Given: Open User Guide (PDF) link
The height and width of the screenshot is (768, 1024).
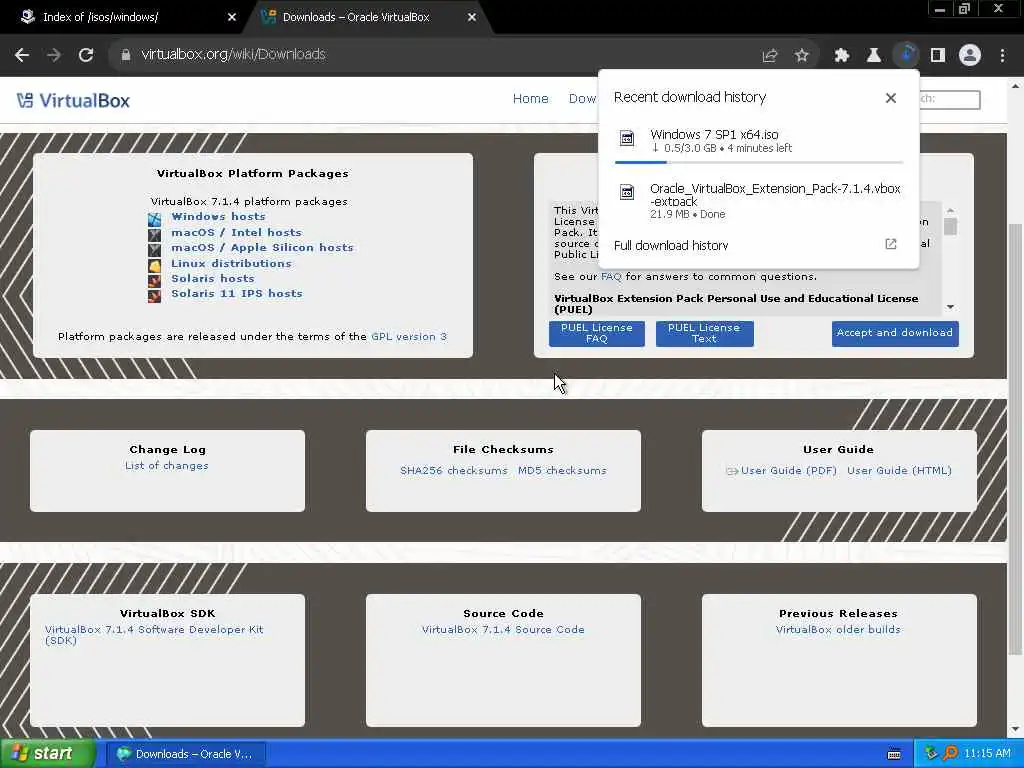Looking at the screenshot, I should click(788, 470).
